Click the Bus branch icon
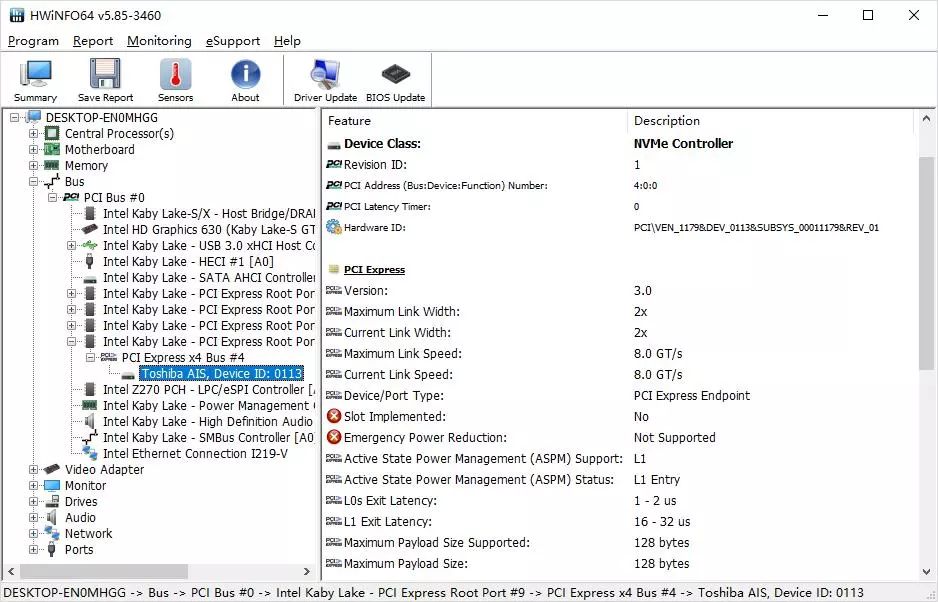 coord(52,181)
